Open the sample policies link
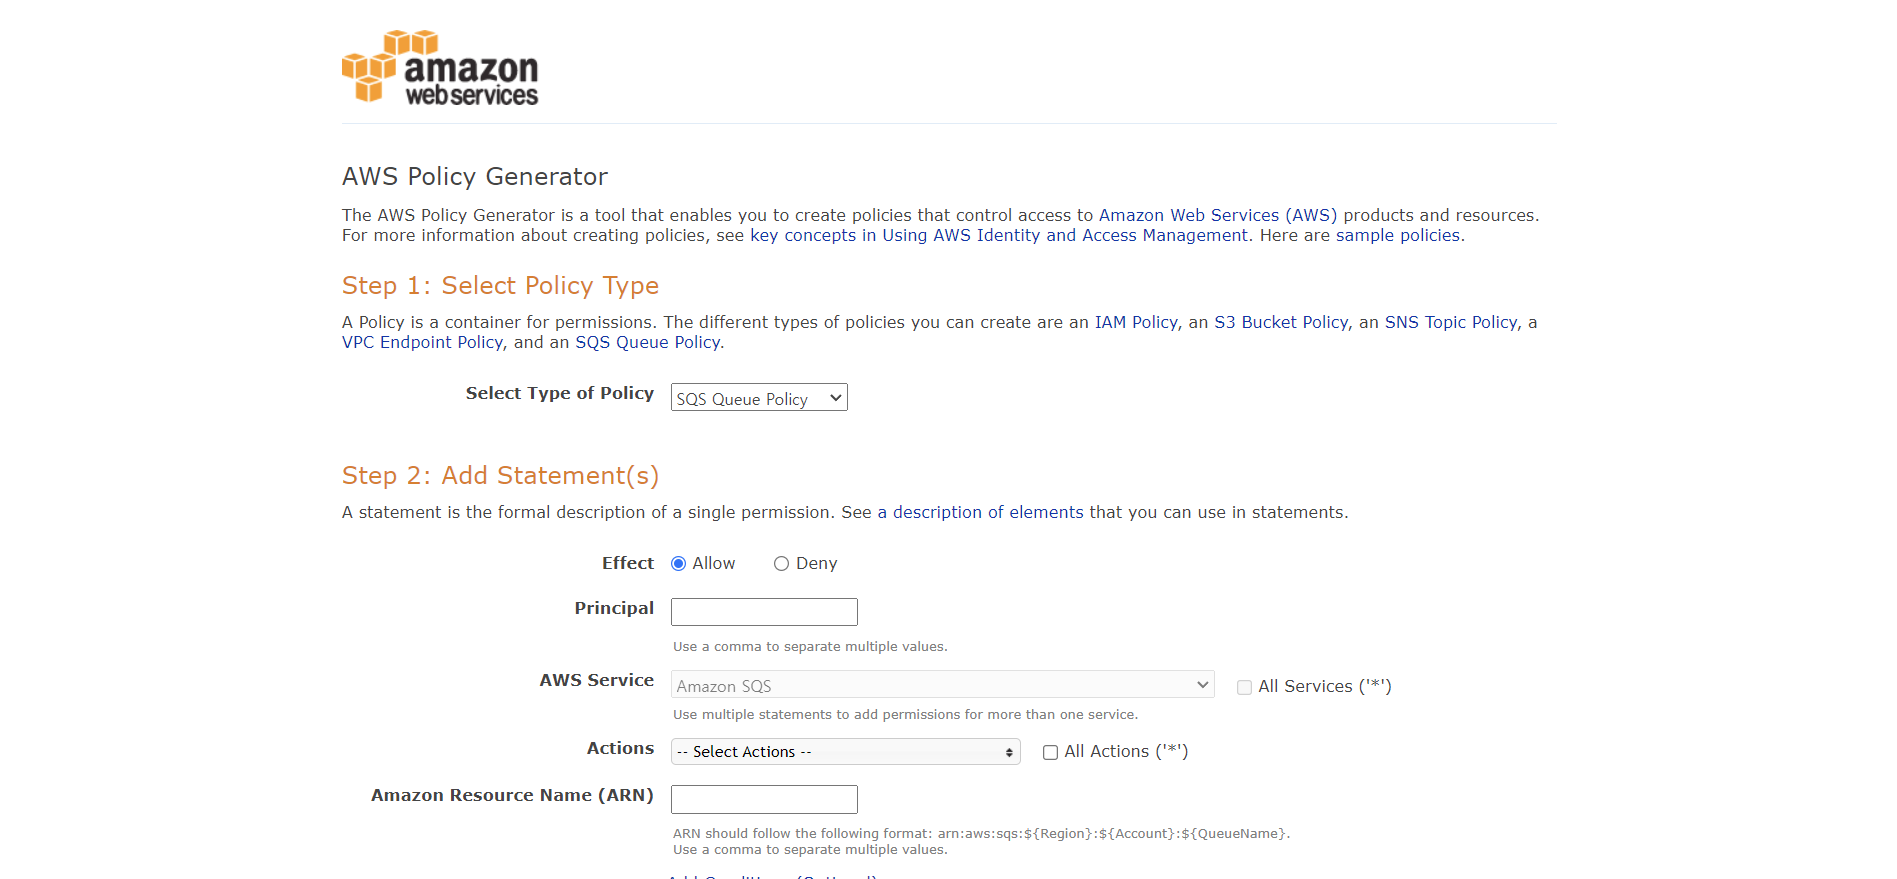The image size is (1897, 879). [x=1398, y=235]
